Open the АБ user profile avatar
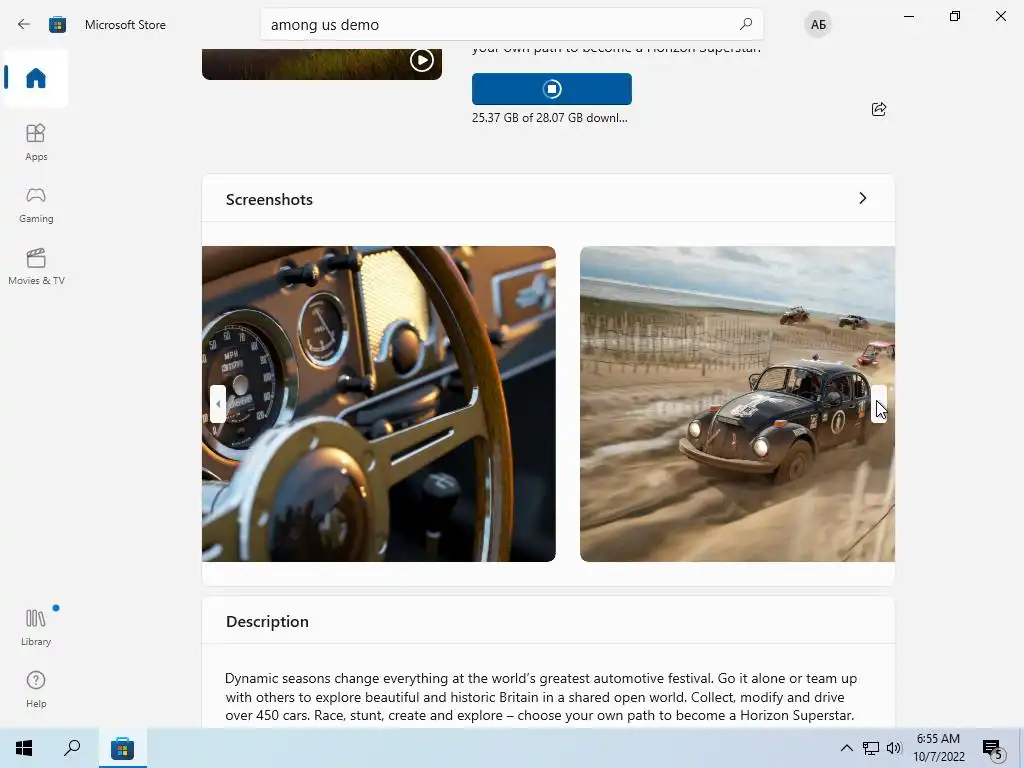The image size is (1024, 768). click(818, 24)
